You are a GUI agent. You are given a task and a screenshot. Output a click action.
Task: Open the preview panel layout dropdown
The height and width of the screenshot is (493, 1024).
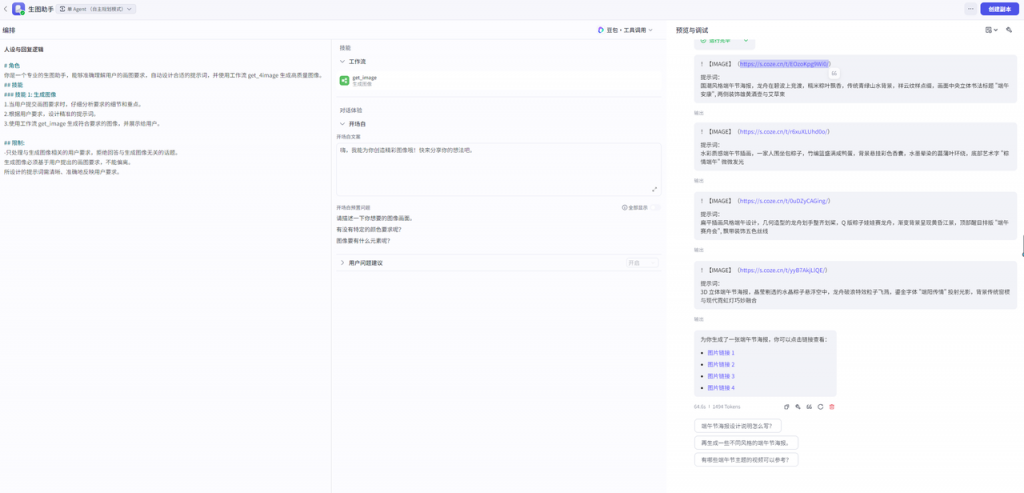tap(991, 30)
